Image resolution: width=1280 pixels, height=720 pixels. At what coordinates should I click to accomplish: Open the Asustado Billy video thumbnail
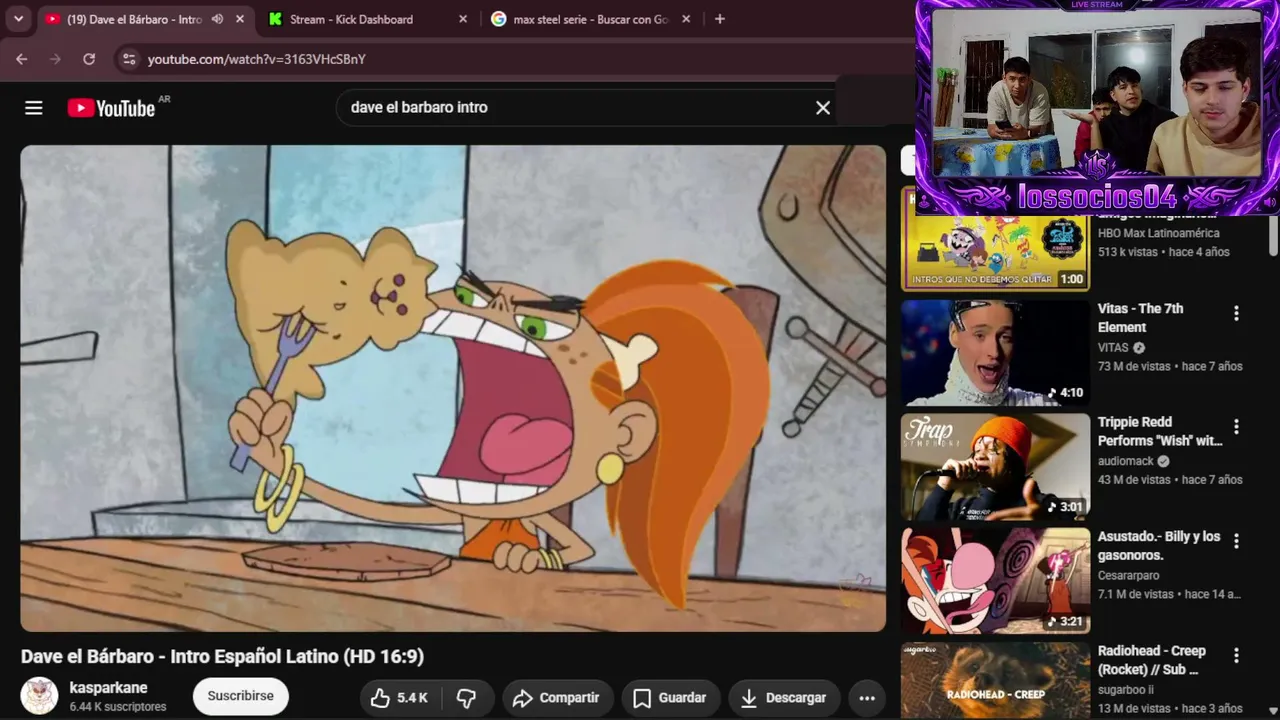[995, 581]
